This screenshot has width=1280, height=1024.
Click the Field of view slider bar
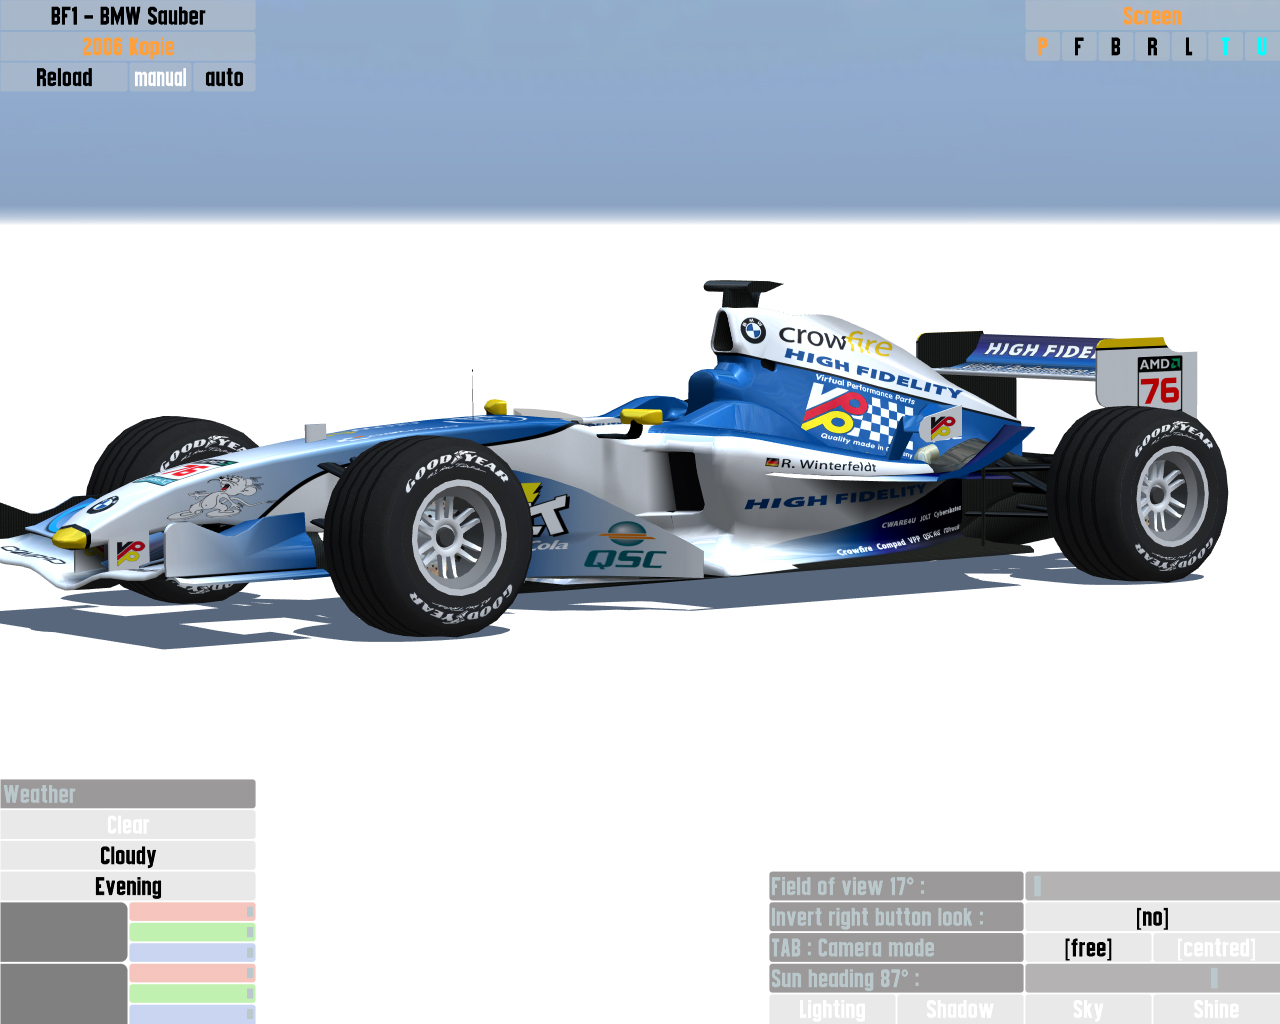click(x=1152, y=886)
